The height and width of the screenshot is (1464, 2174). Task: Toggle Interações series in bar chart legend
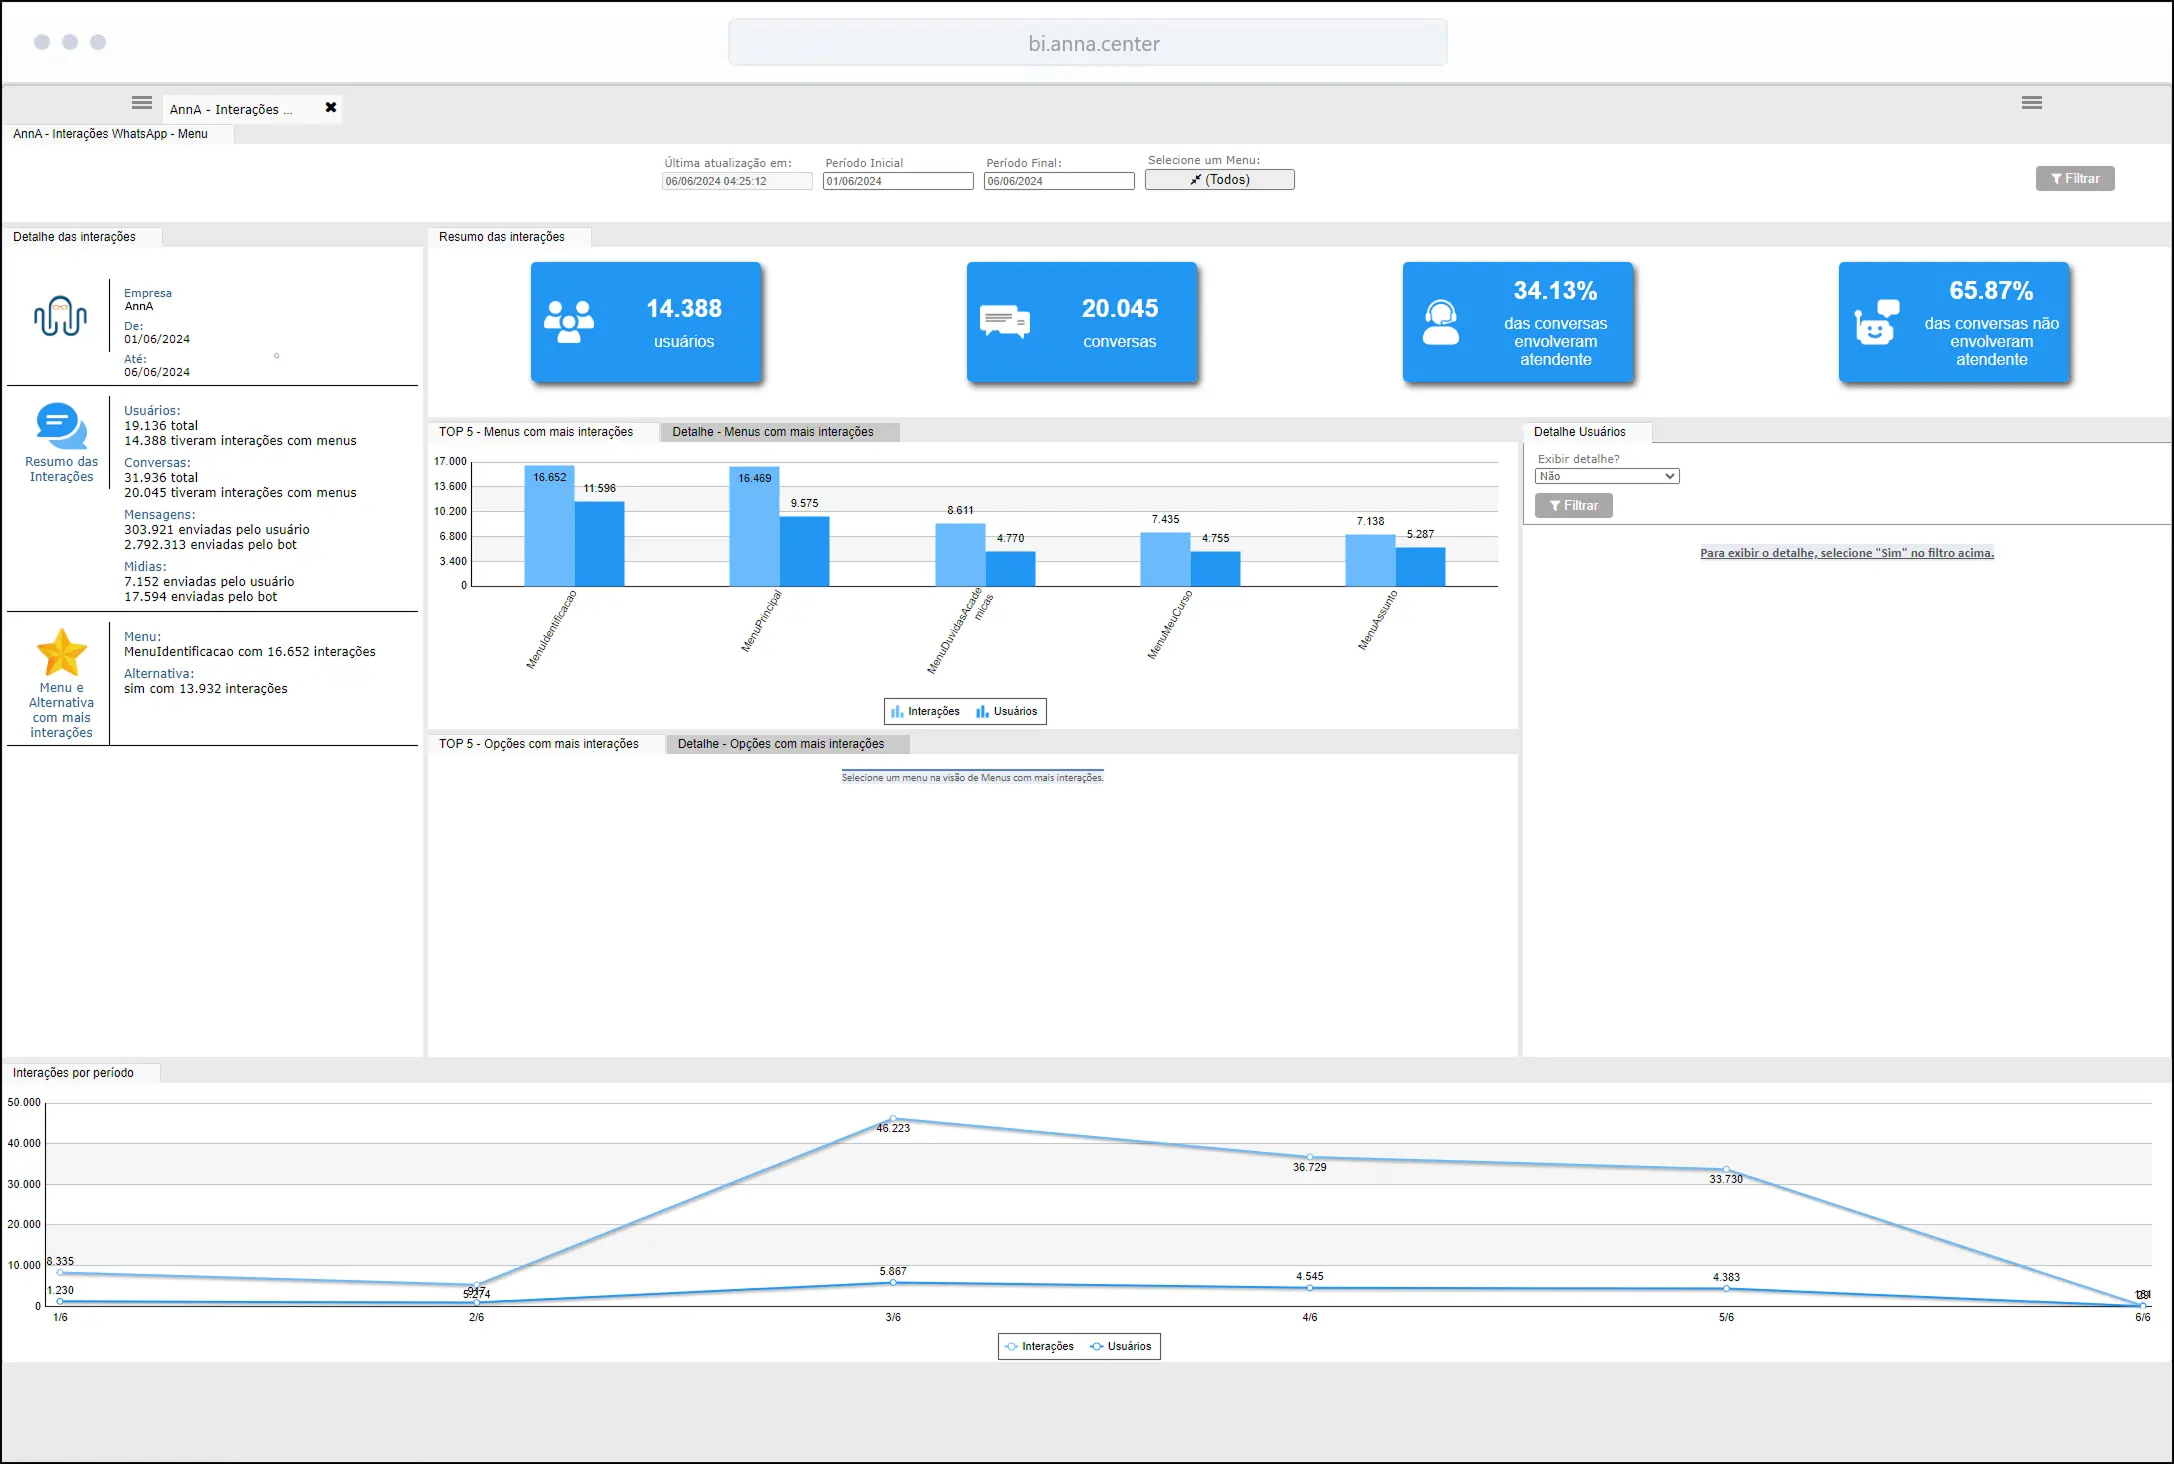click(x=925, y=711)
